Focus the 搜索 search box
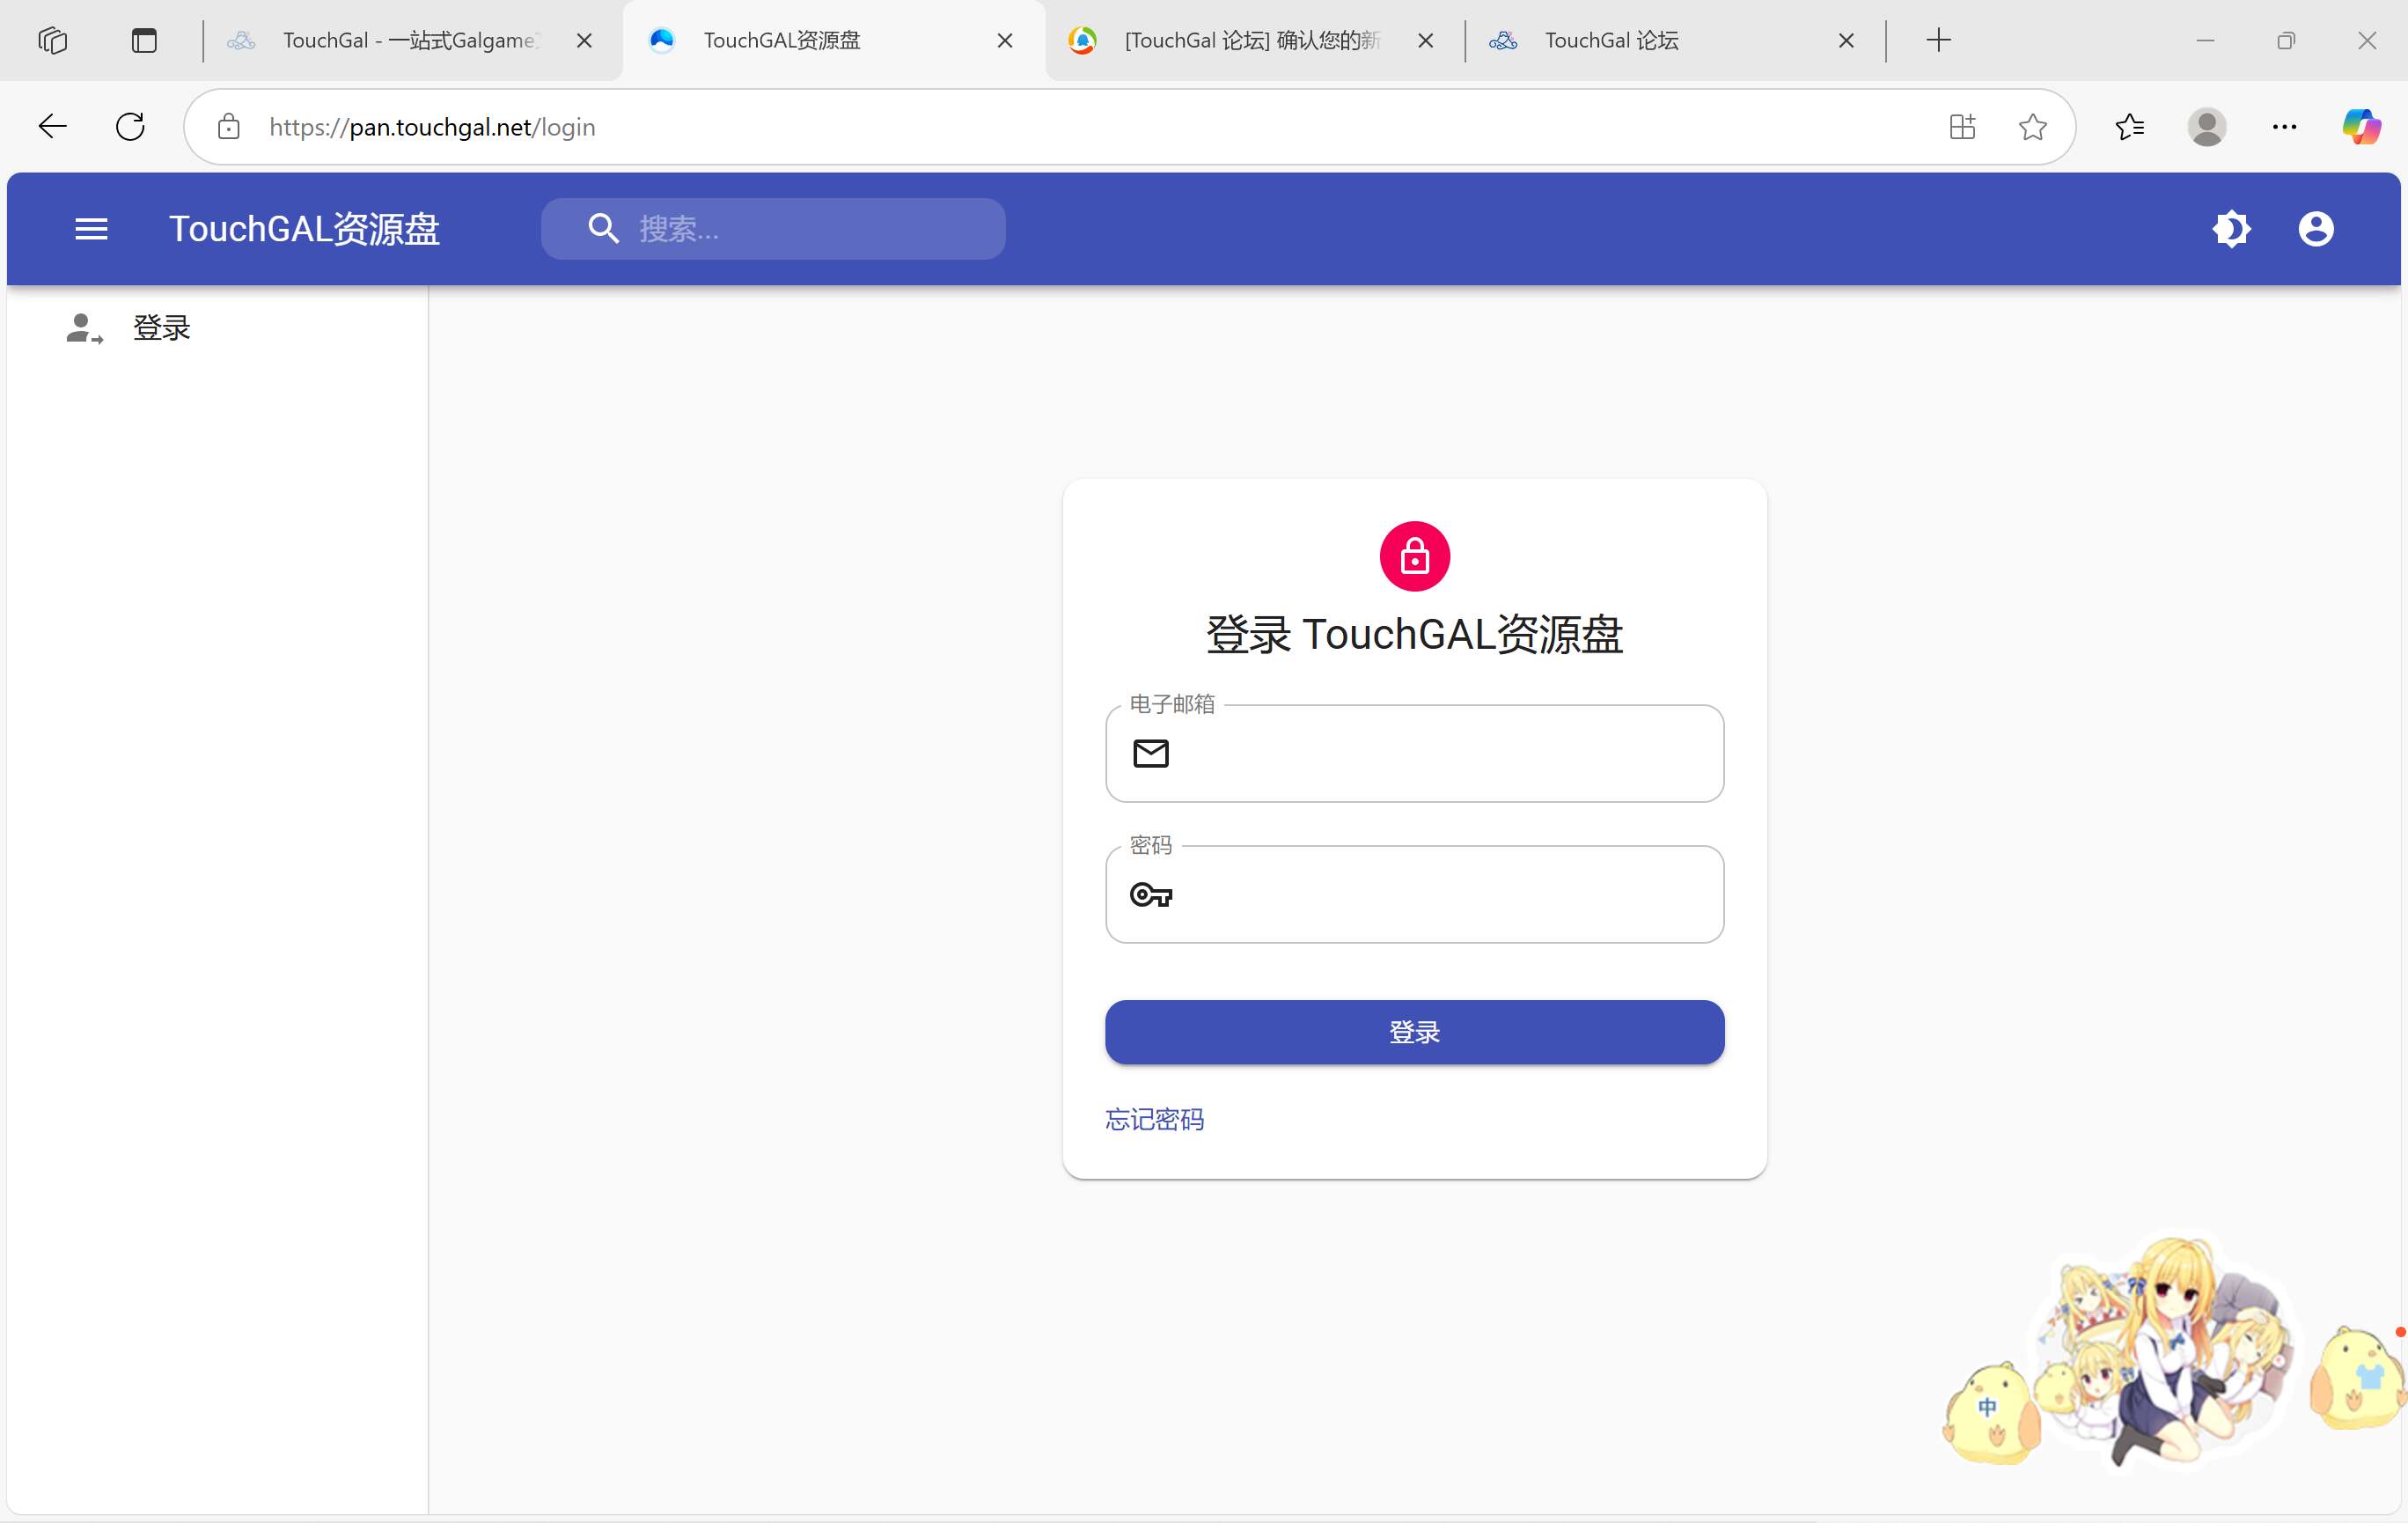This screenshot has width=2408, height=1523. pos(773,229)
